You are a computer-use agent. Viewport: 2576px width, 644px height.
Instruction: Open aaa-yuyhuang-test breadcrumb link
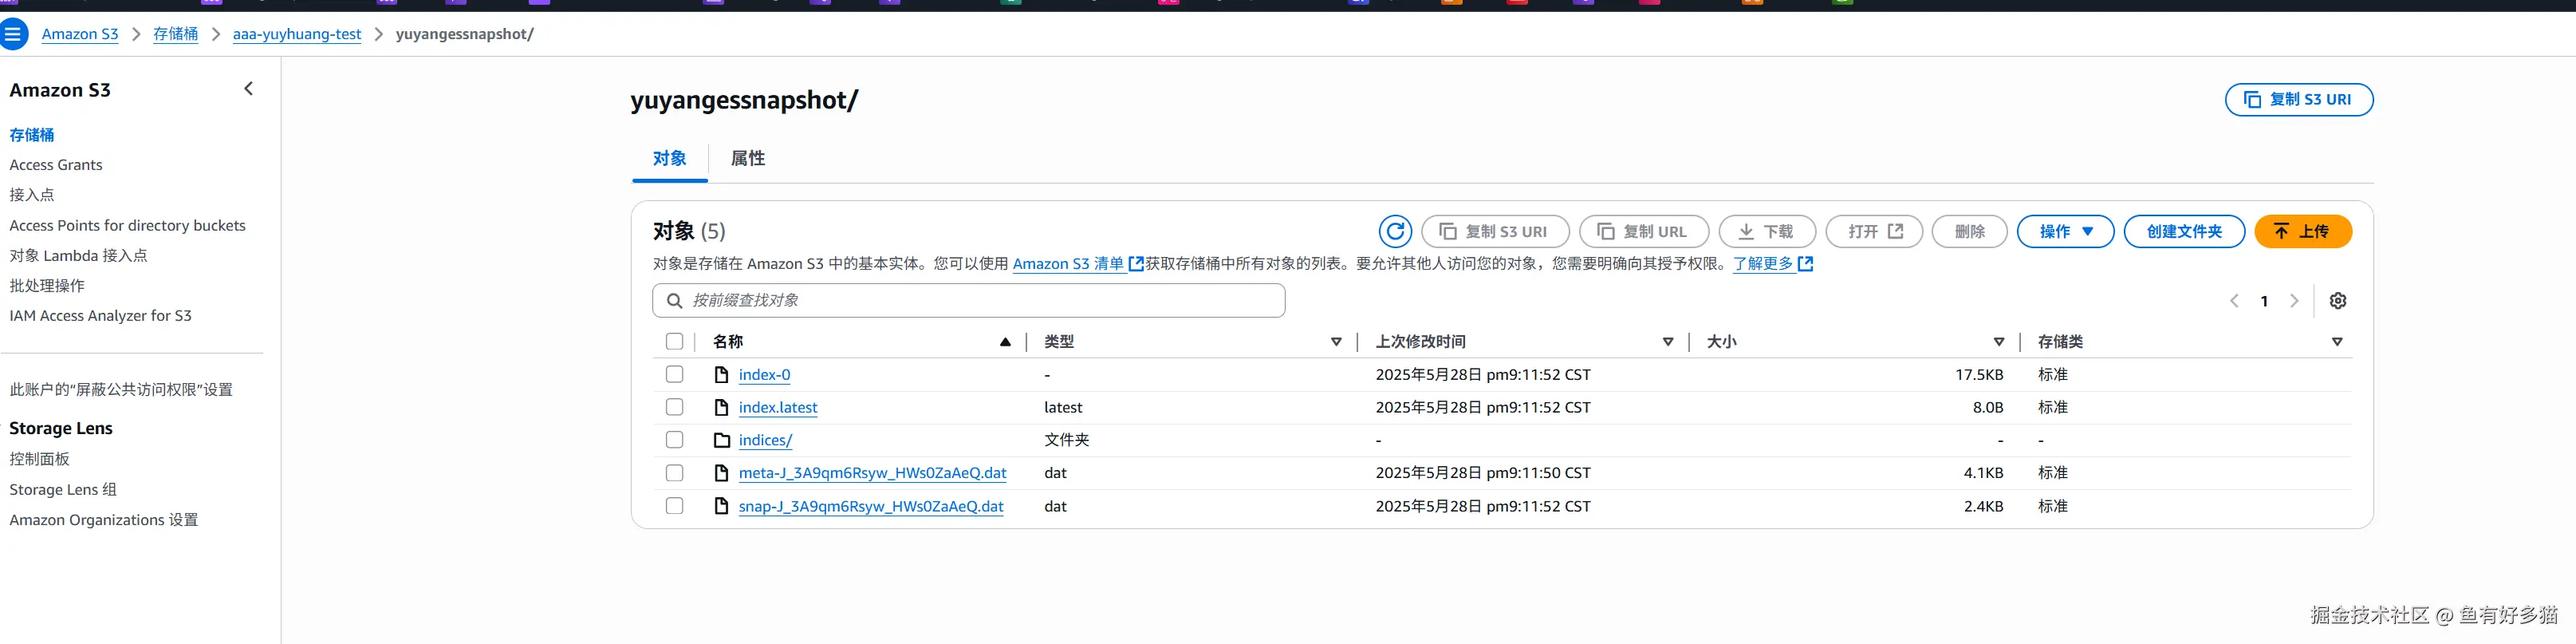pyautogui.click(x=297, y=34)
